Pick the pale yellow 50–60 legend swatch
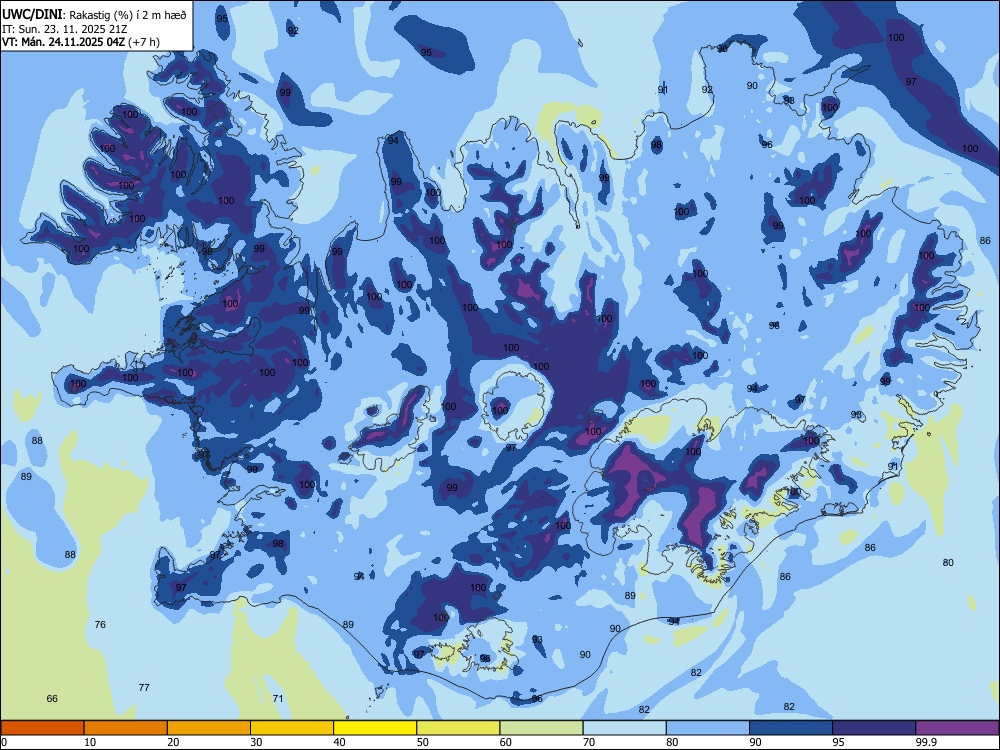Image resolution: width=1000 pixels, height=750 pixels. [x=458, y=728]
